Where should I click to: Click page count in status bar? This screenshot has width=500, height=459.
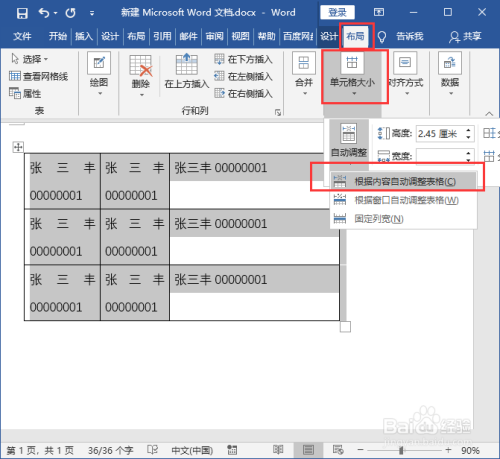[x=40, y=450]
